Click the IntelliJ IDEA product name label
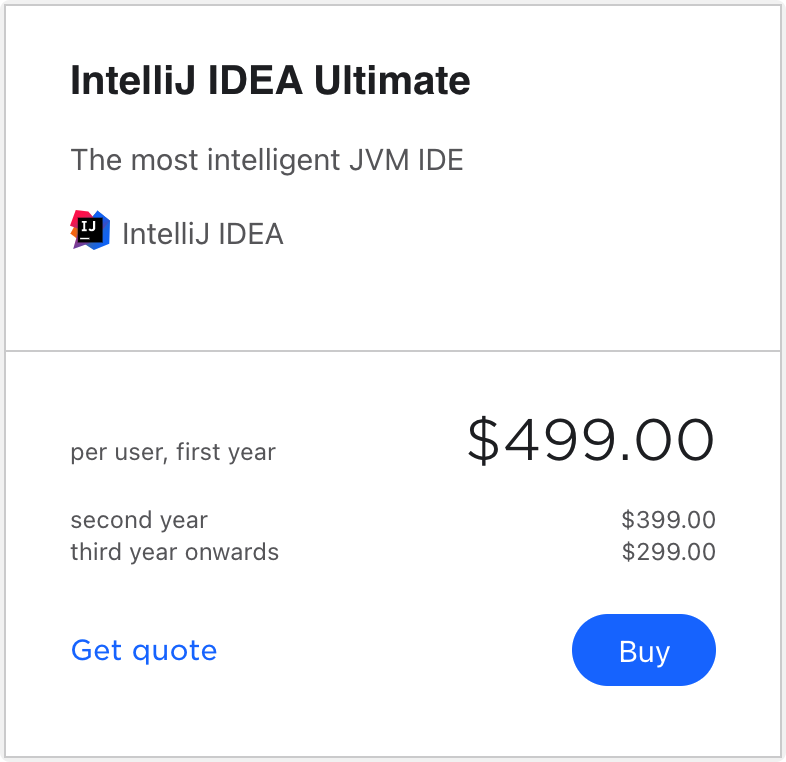The height and width of the screenshot is (762, 786). (203, 234)
